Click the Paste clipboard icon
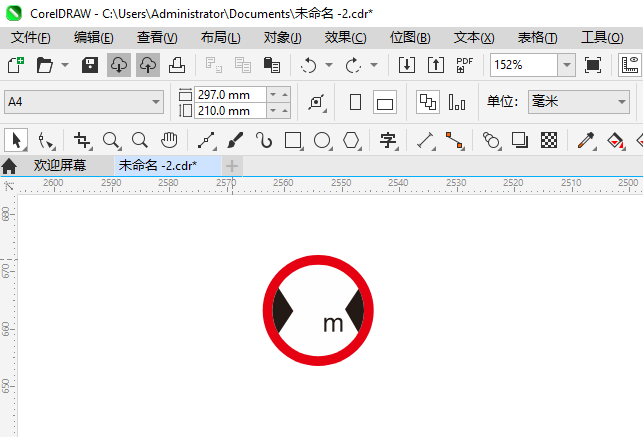The height and width of the screenshot is (437, 643). [271, 65]
